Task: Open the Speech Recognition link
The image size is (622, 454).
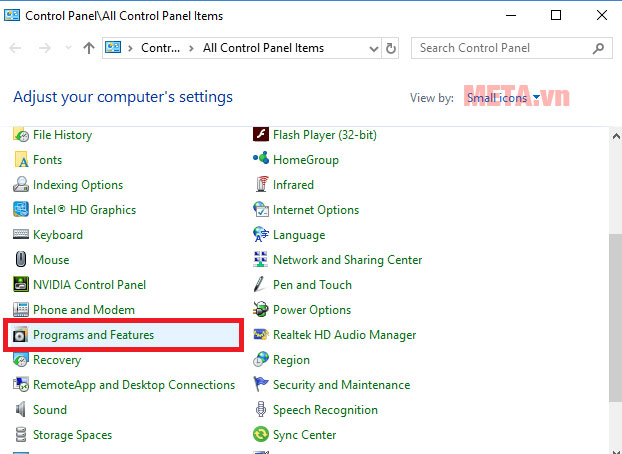Action: [x=325, y=410]
